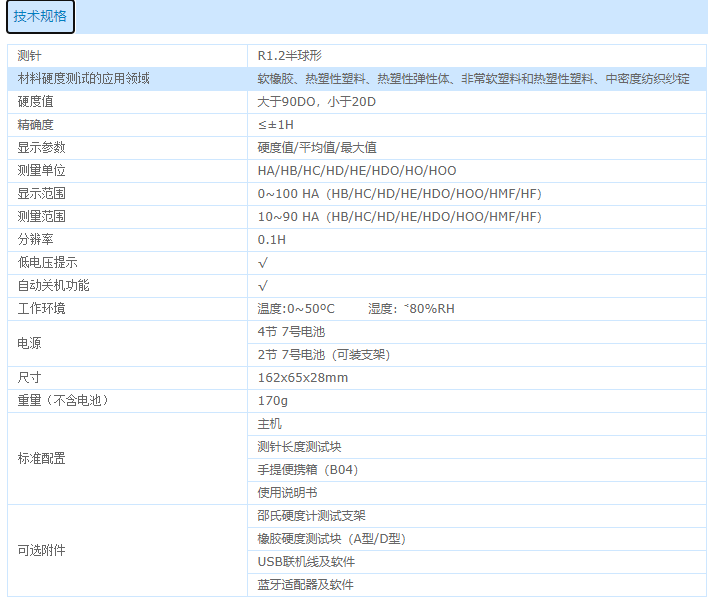Click the 大于90DO，小于20D hardness value
Screen dimensions: 712x602
tap(316, 102)
